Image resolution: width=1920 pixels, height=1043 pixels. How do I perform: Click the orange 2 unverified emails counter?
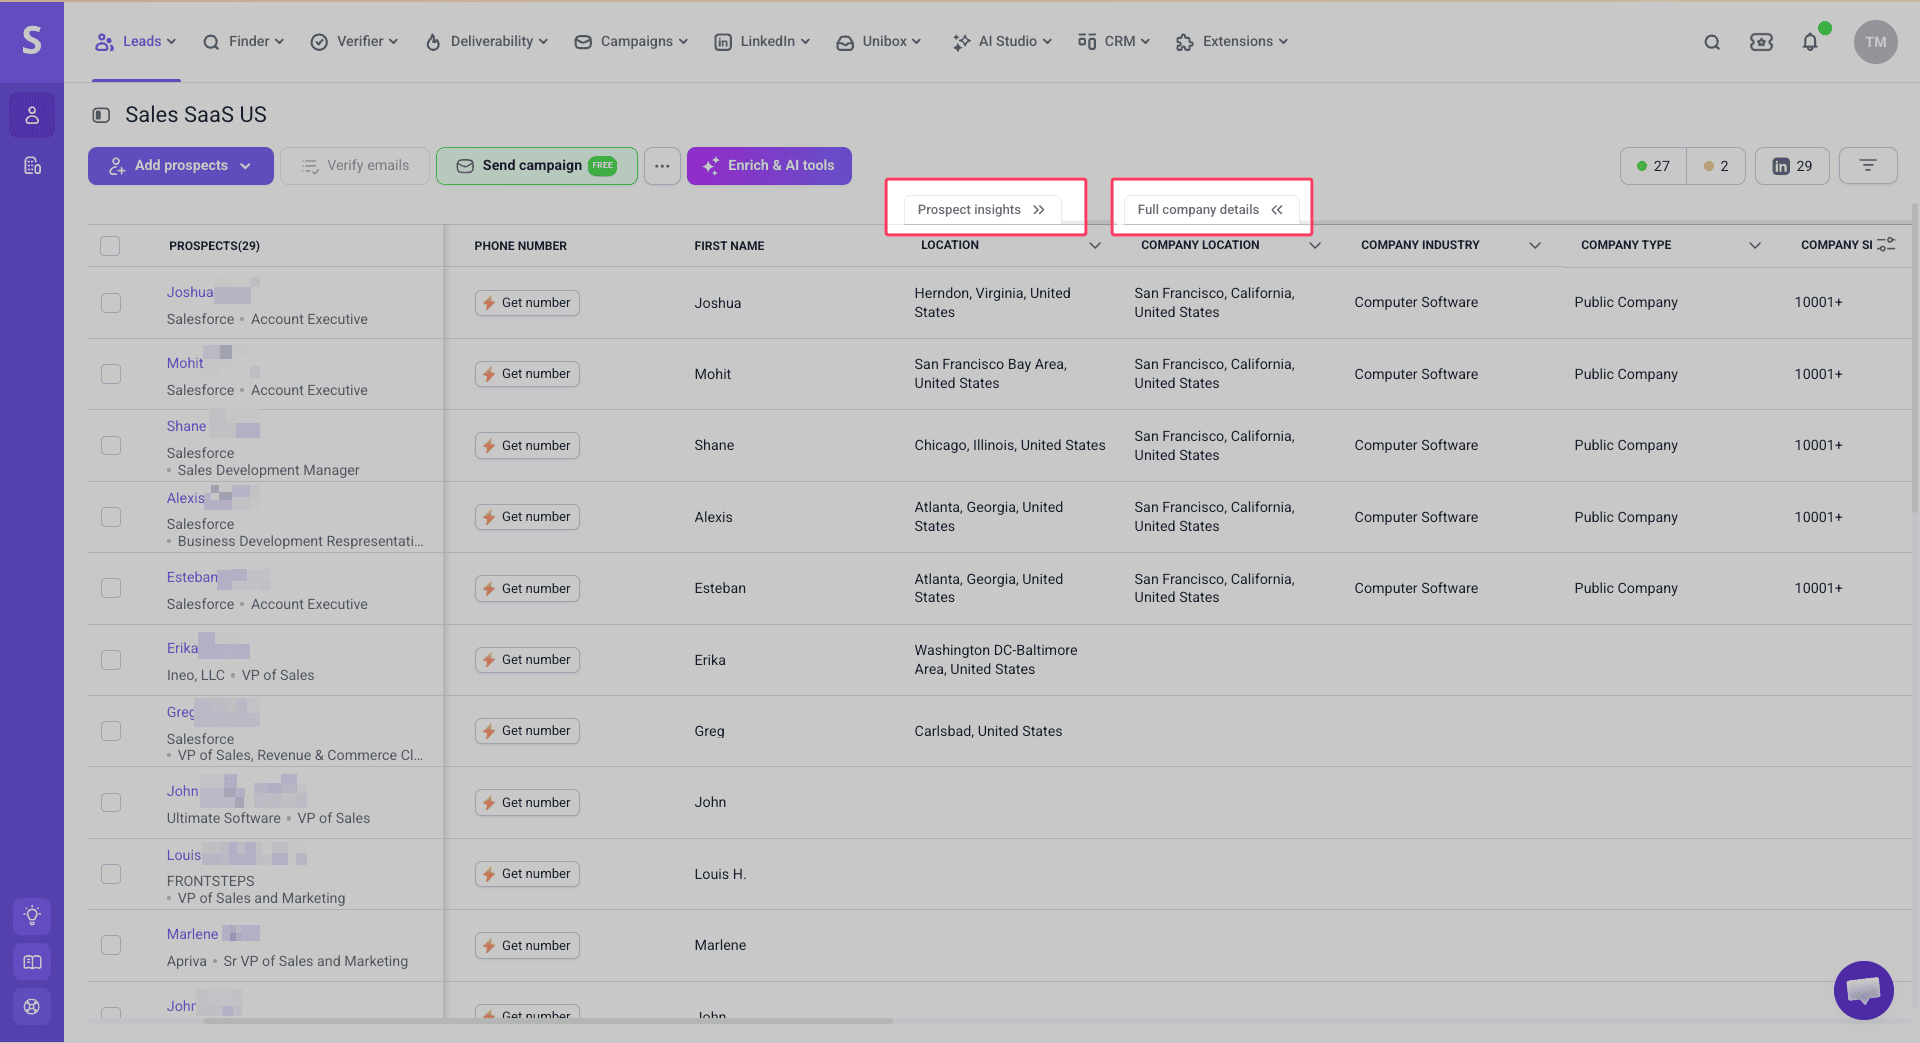(1716, 166)
